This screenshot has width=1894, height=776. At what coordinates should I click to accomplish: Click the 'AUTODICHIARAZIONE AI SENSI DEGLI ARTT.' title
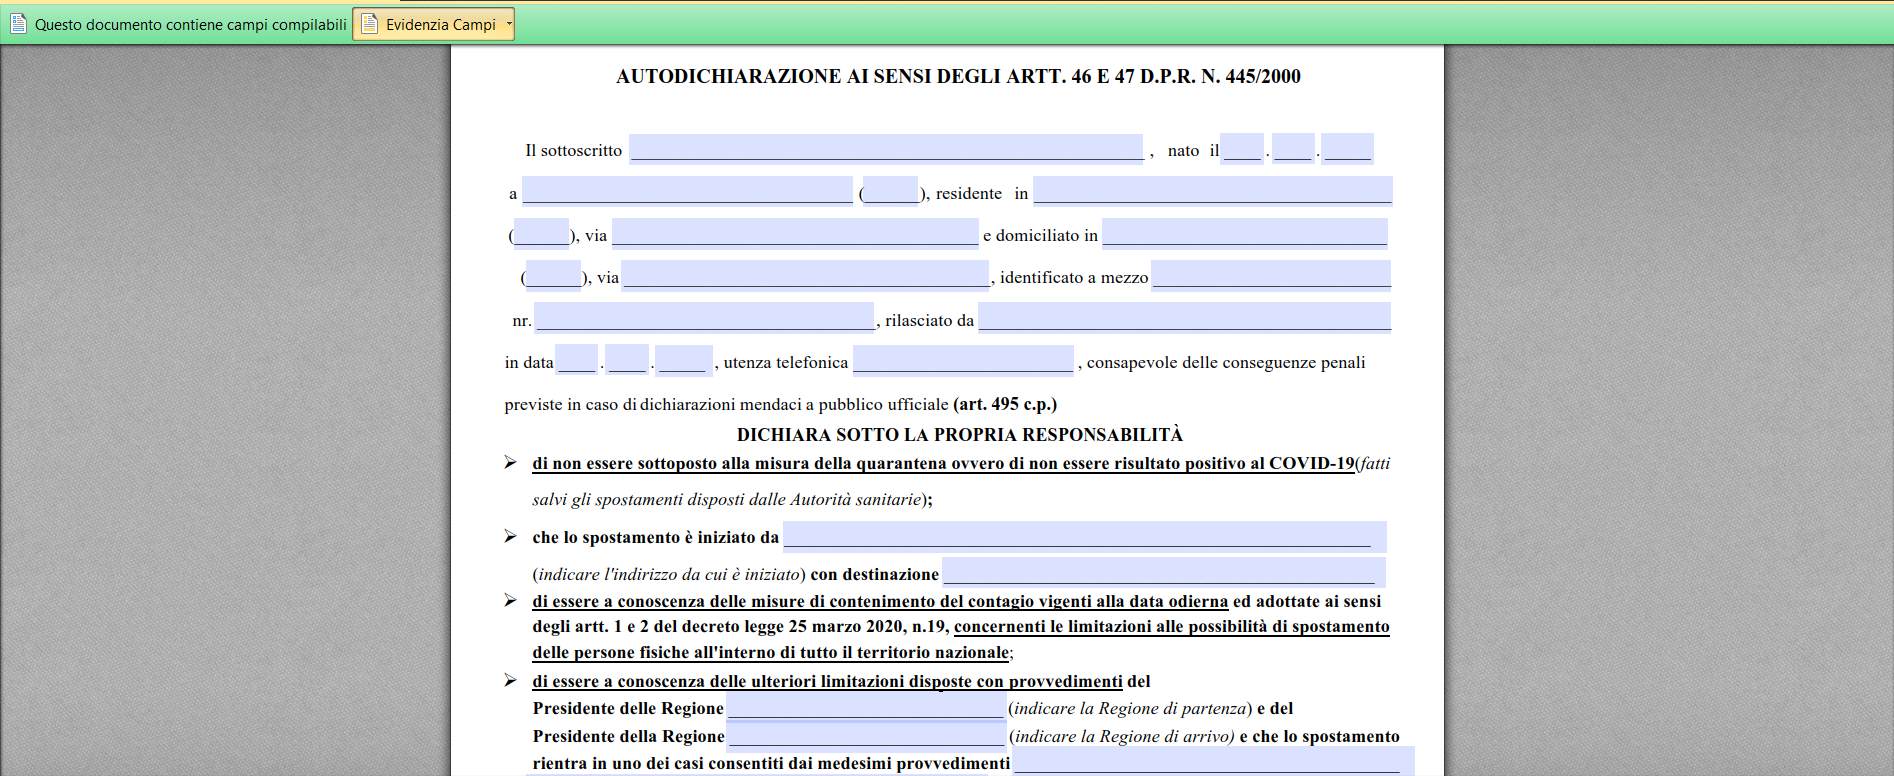coord(958,76)
